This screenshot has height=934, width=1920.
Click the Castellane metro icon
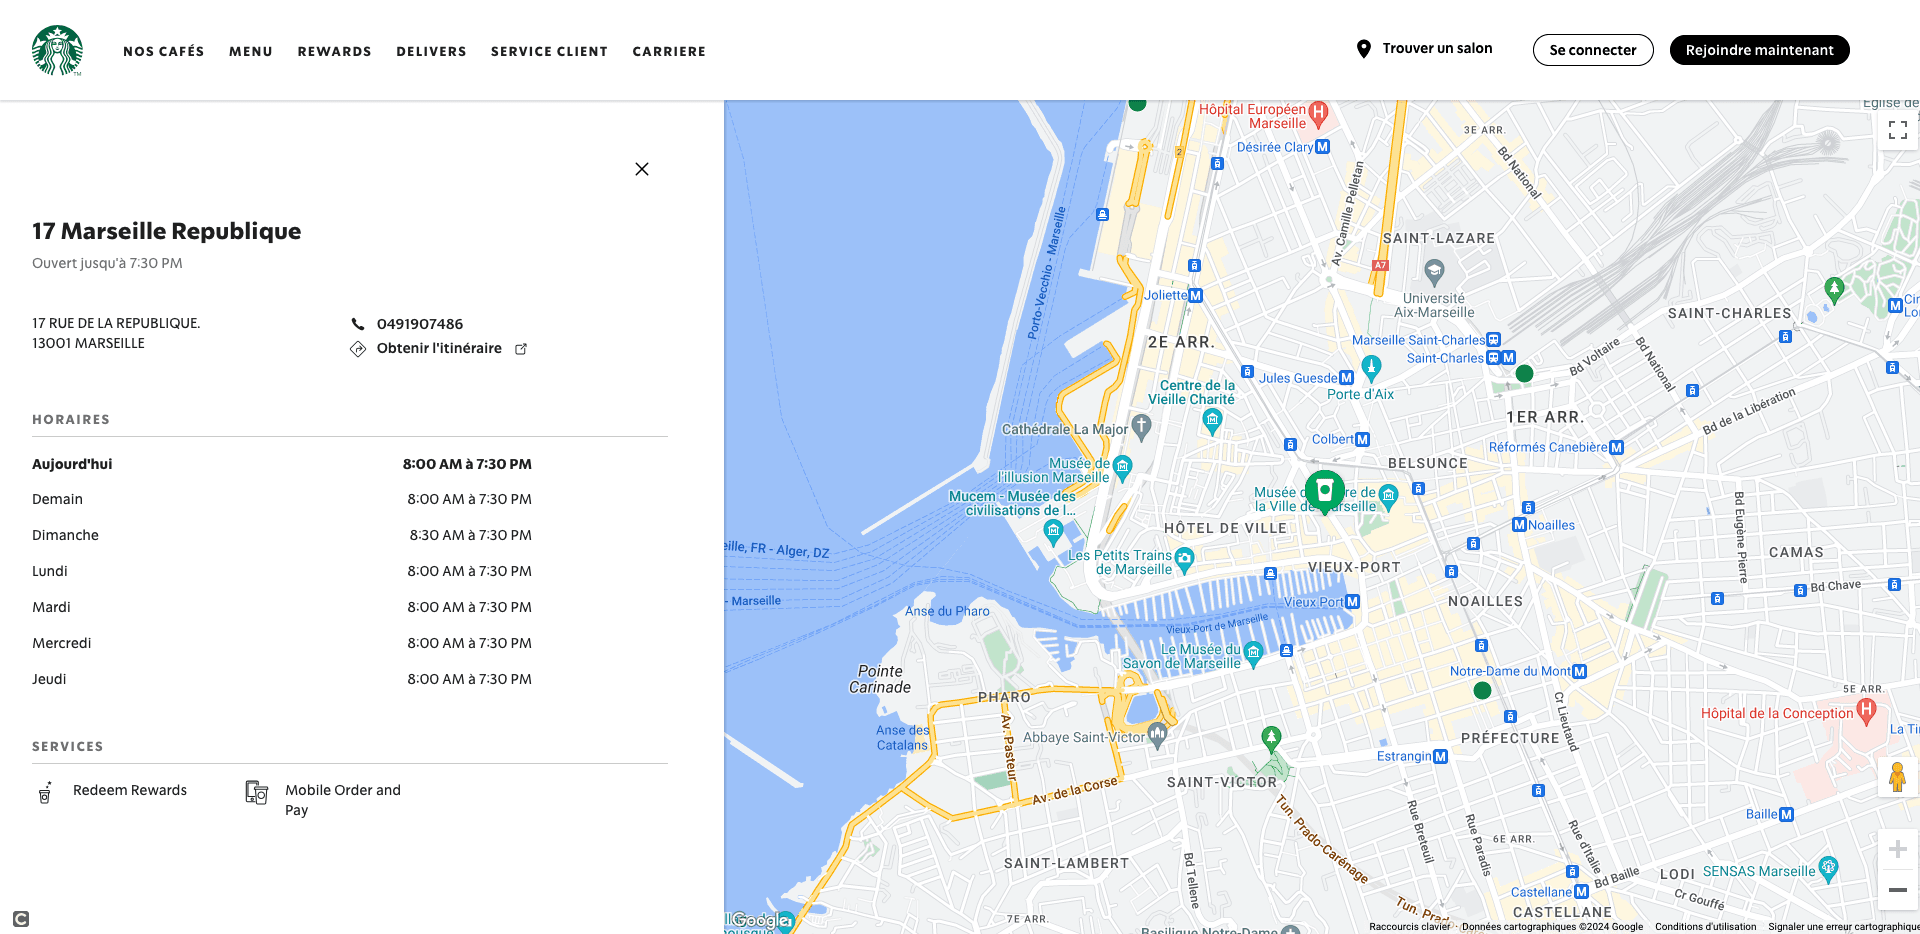(1582, 892)
